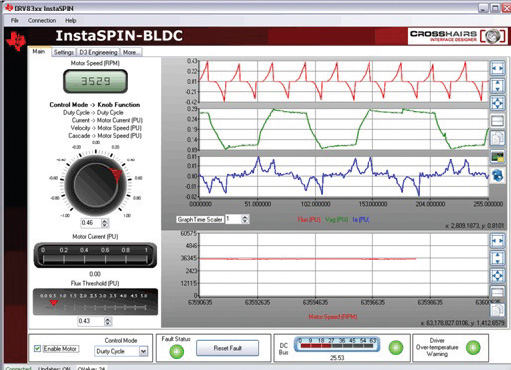
Task: Toggle the Enable Motor checkbox
Action: click(37, 349)
